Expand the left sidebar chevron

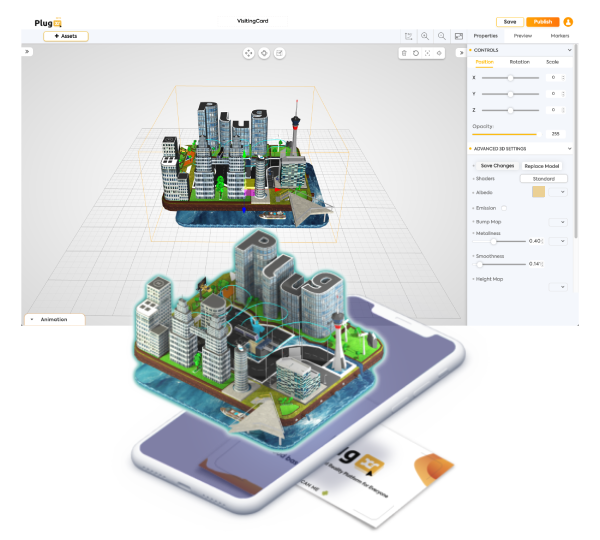pos(27,51)
